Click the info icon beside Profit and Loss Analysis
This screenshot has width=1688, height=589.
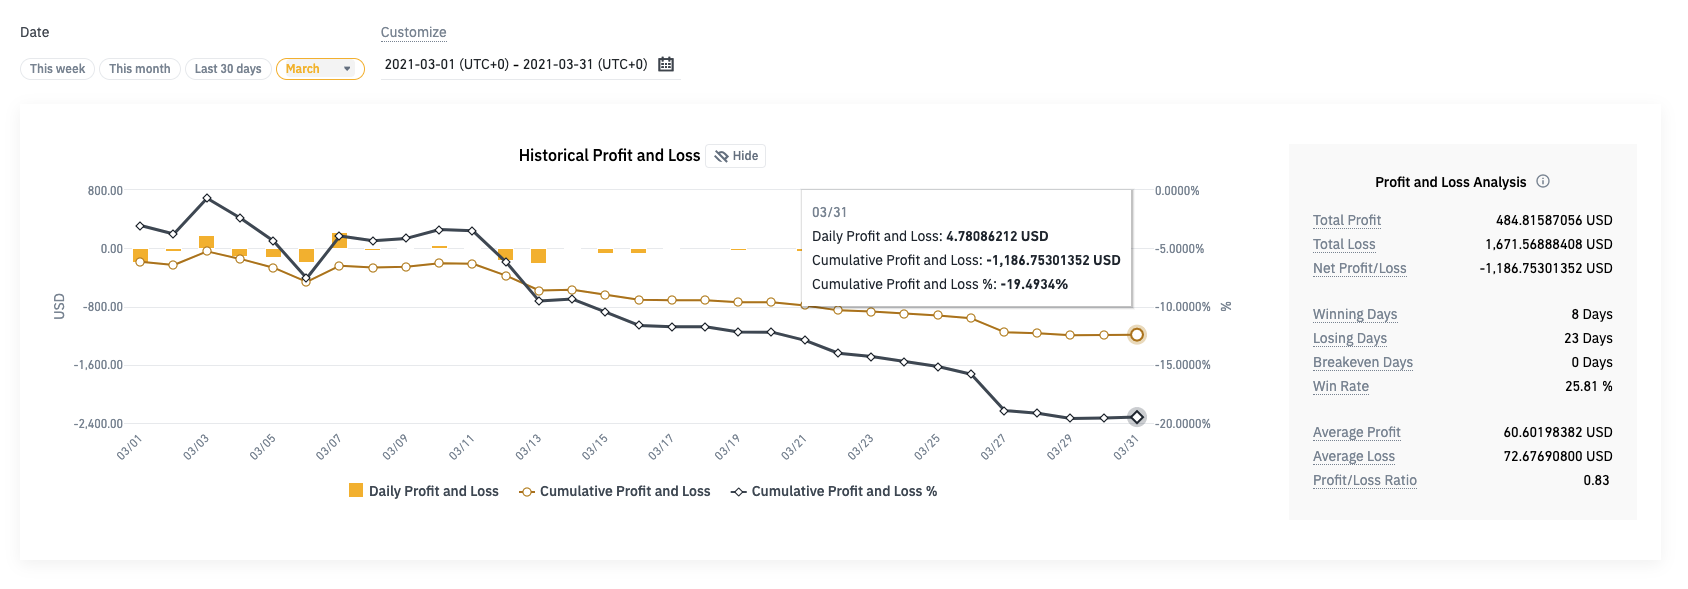tap(1543, 181)
